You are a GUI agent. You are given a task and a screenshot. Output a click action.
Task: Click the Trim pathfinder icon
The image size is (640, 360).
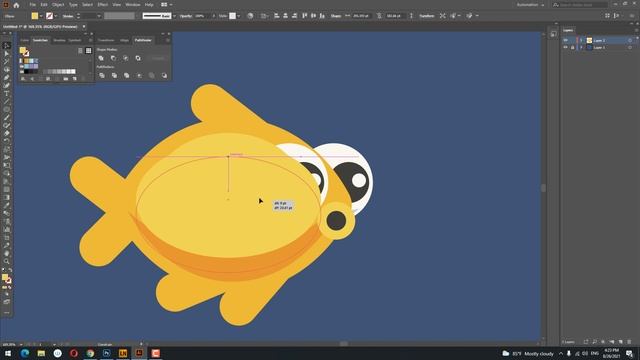(114, 76)
